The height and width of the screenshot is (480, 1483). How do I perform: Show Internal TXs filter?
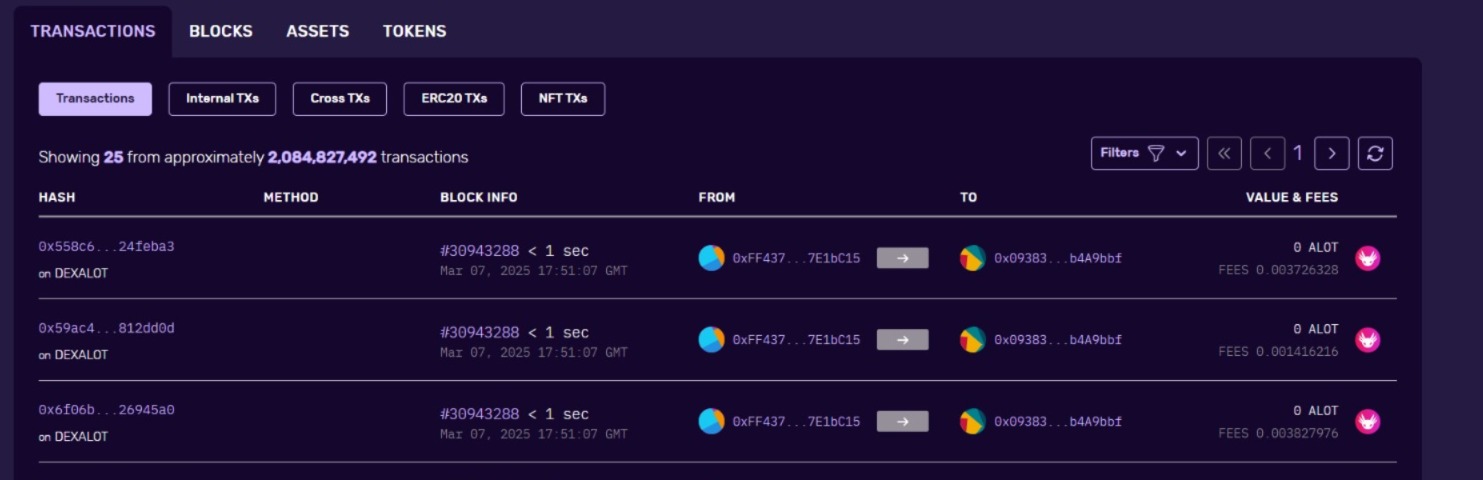click(222, 99)
